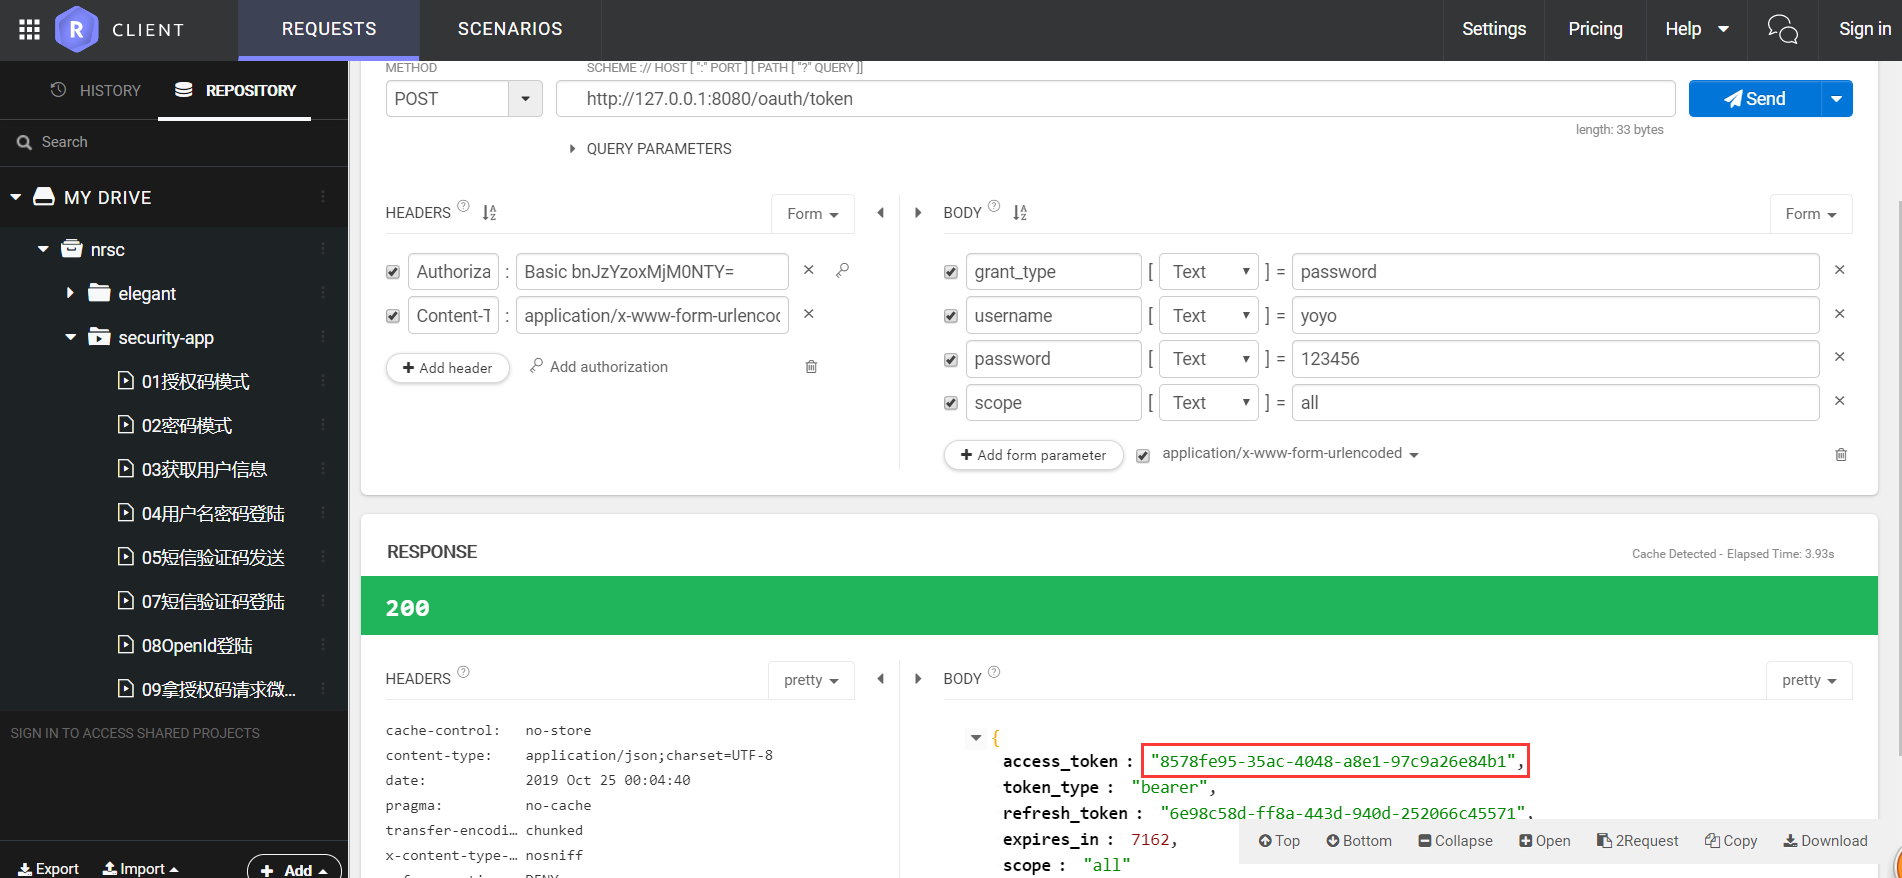This screenshot has width=1902, height=878.
Task: Open response headers pretty dropdown
Action: coord(811,680)
